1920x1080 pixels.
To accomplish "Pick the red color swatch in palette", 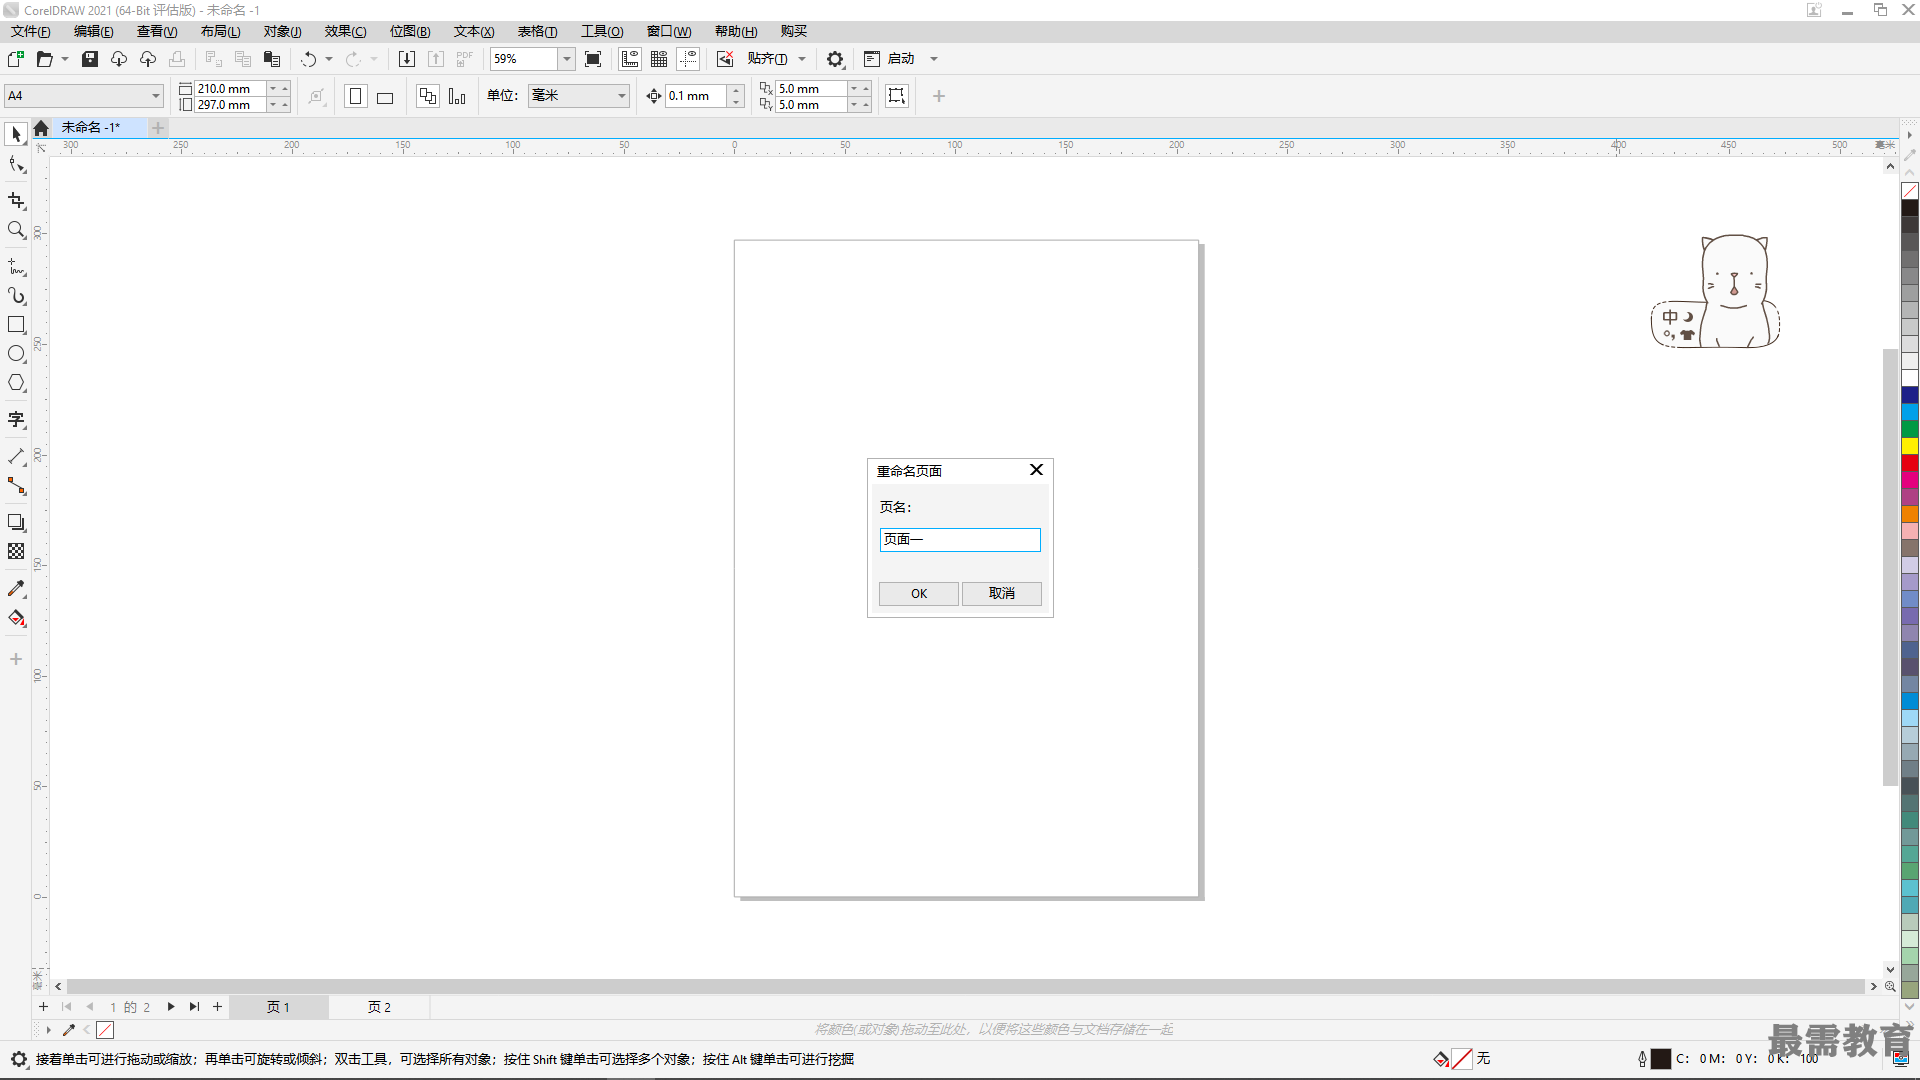I will coord(1910,463).
